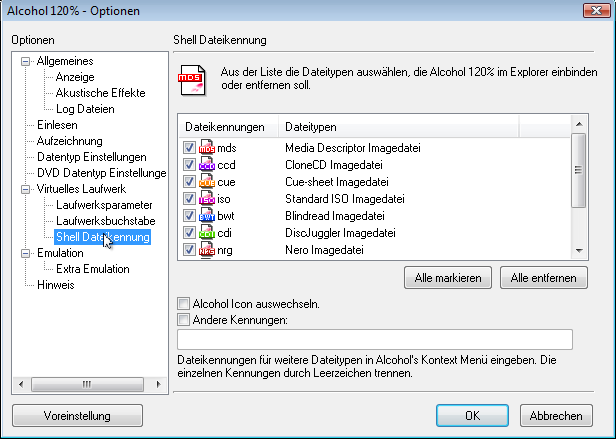Select DVD Datentyp Einstellungen tree item

tap(102, 173)
